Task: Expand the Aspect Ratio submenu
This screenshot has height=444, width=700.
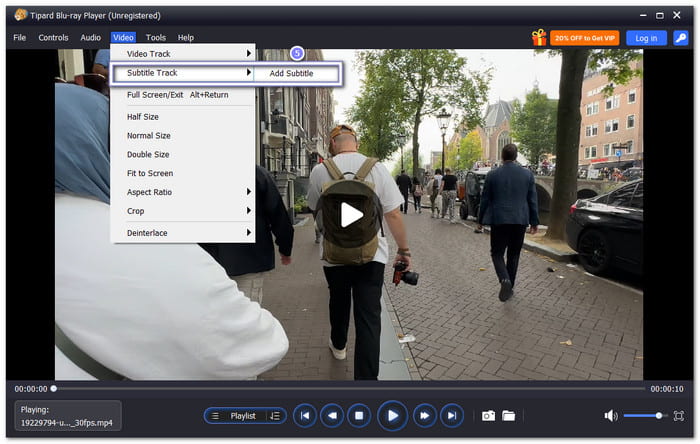Action: (183, 192)
